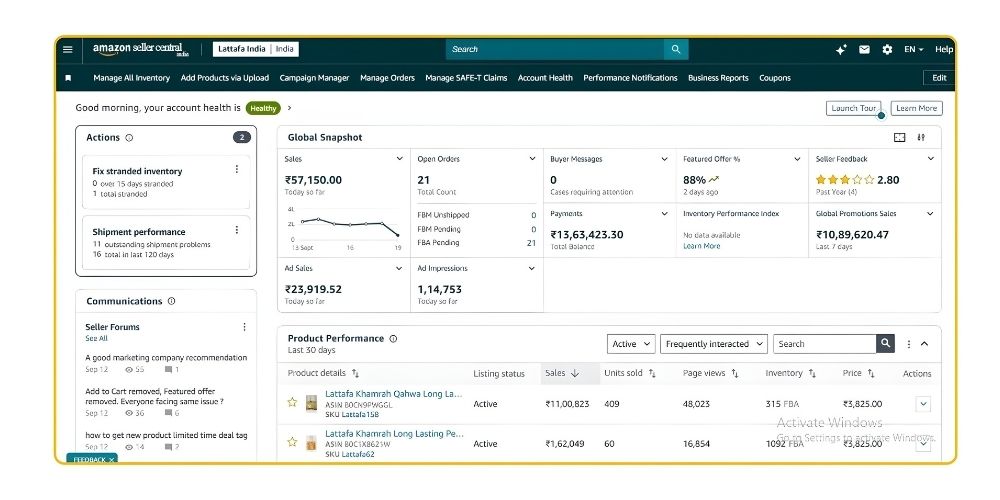Viewport: 1000px width, 500px height.
Task: Go to Manage All Inventory
Action: click(x=131, y=78)
